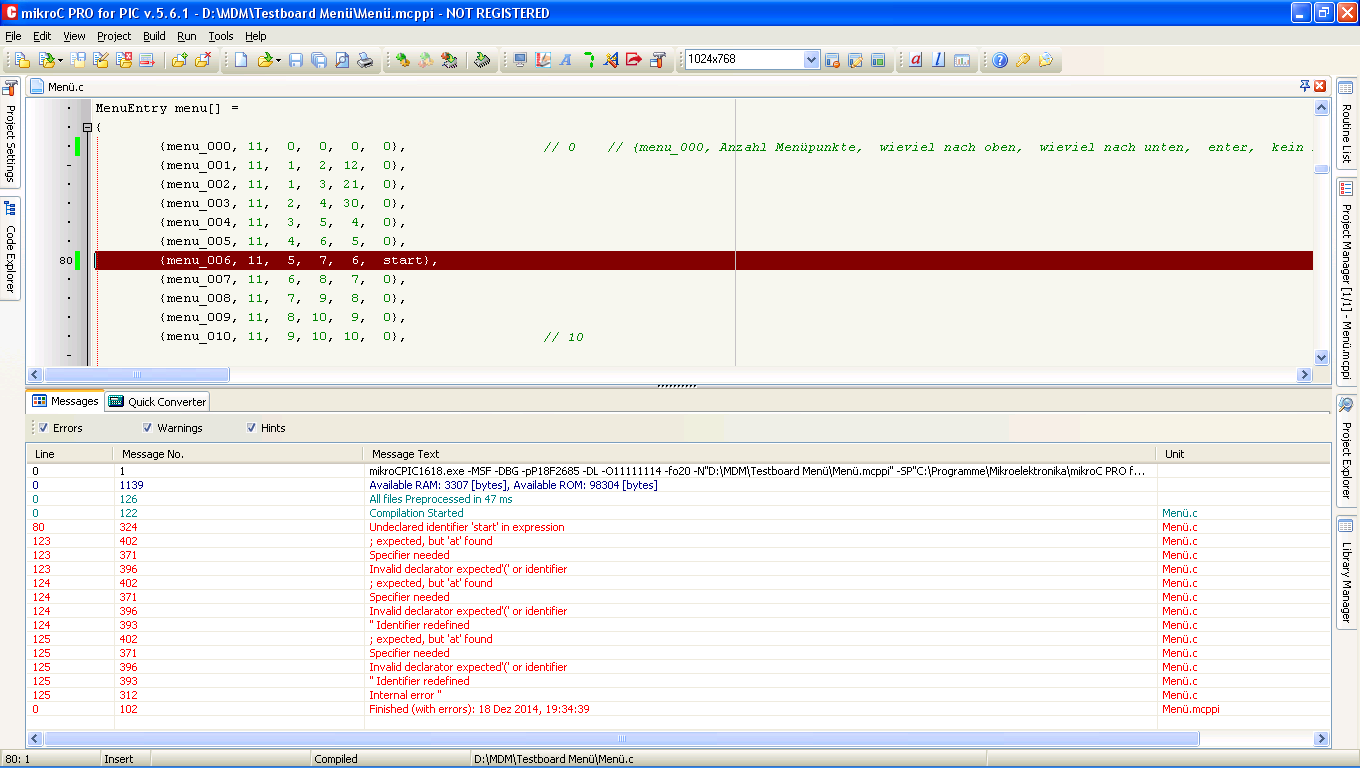Open Print Preview with magnifier icon
This screenshot has width=1360, height=768.
point(342,60)
